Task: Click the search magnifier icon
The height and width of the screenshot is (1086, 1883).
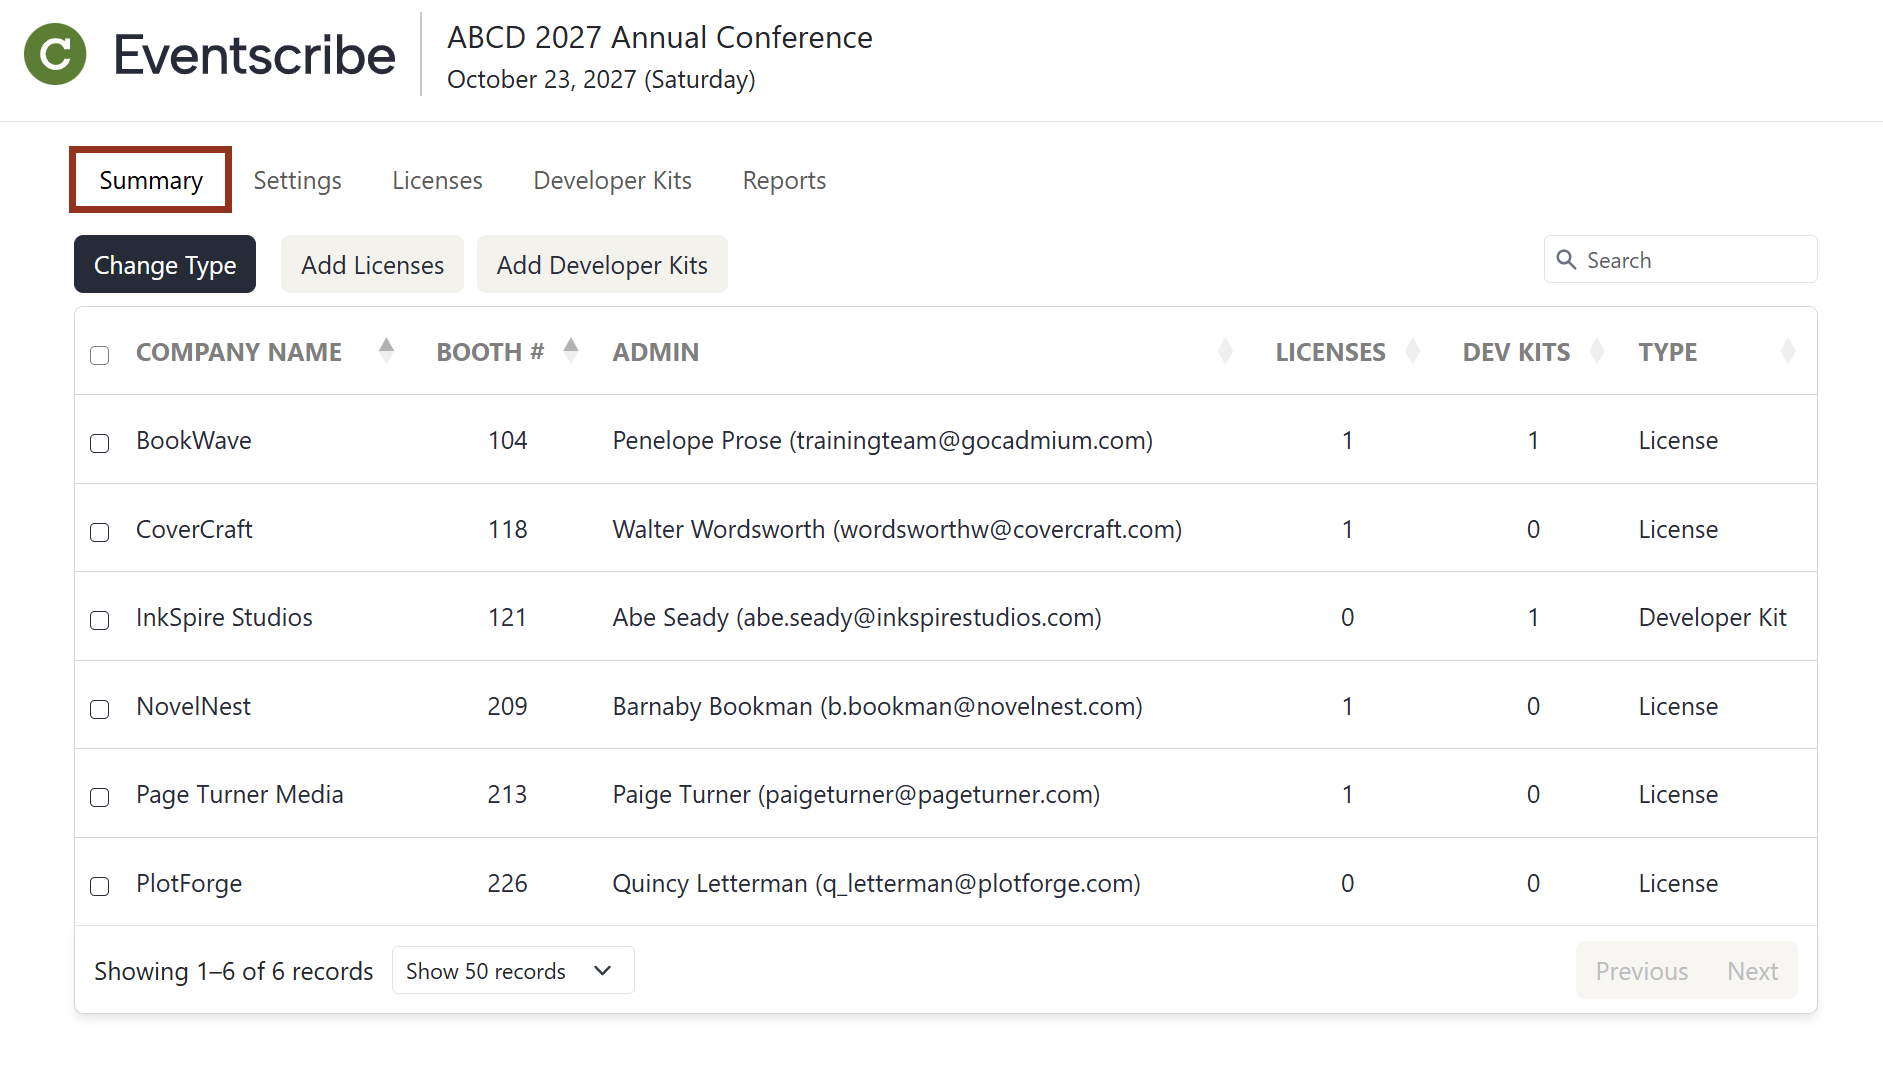Action: tap(1568, 259)
